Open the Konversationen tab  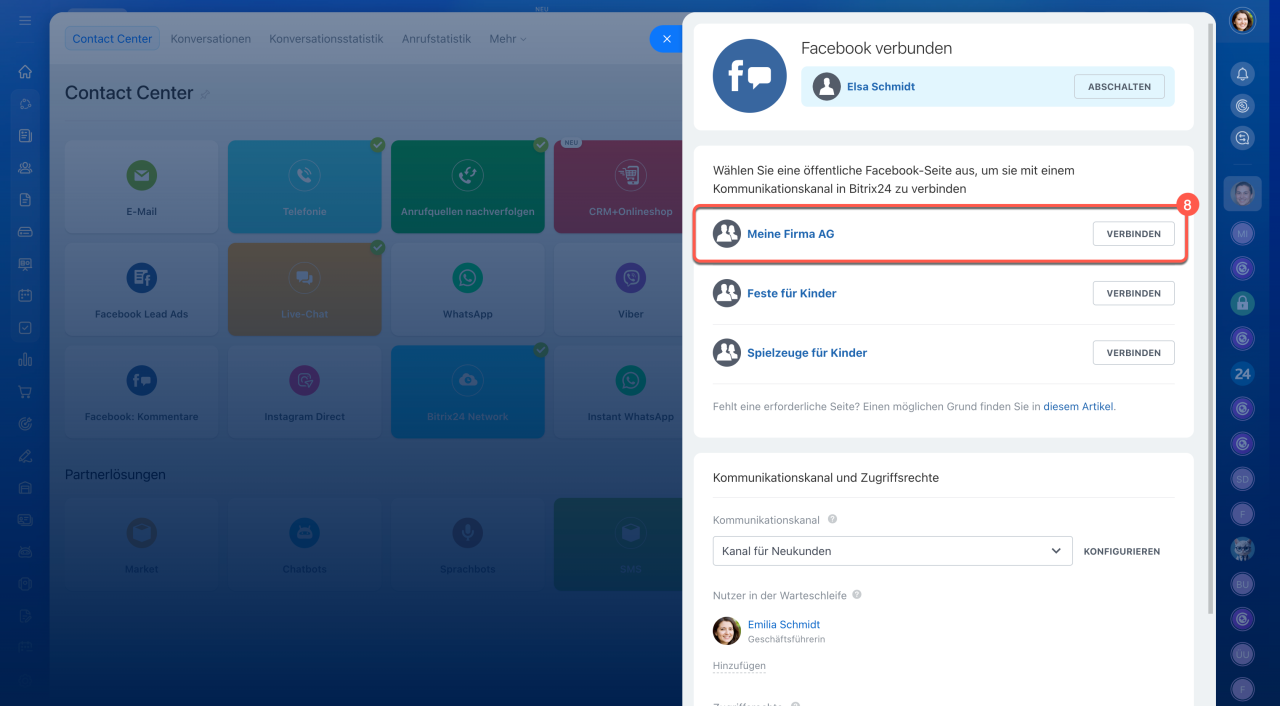coord(211,39)
